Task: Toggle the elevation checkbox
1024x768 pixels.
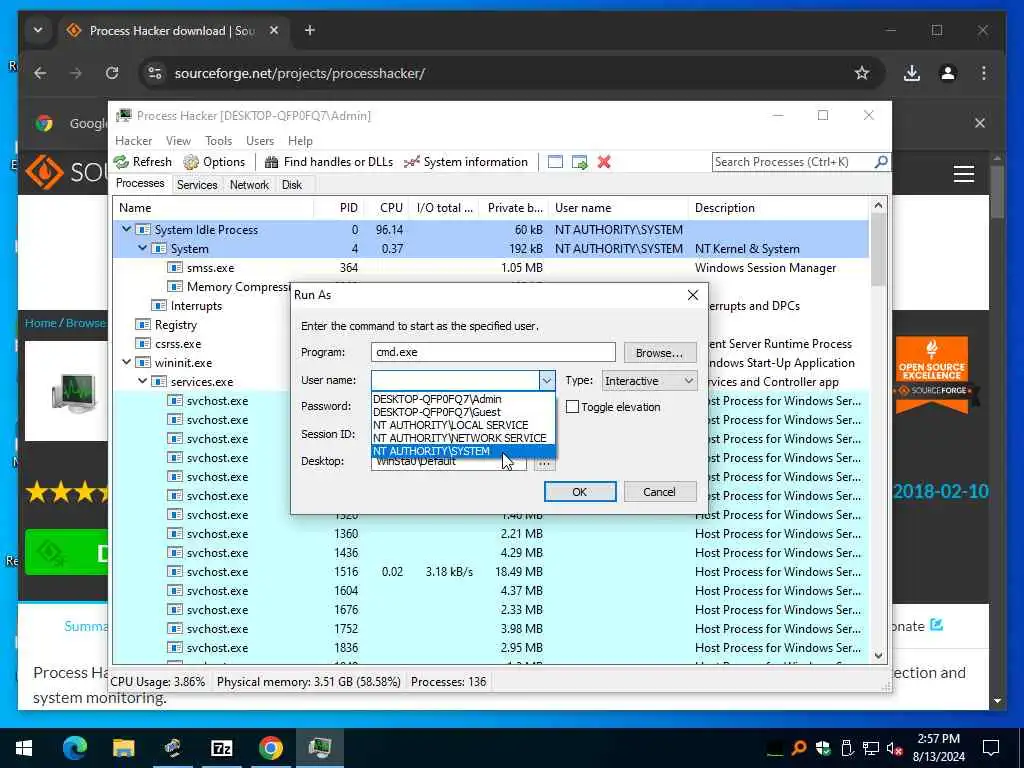Action: pyautogui.click(x=572, y=407)
